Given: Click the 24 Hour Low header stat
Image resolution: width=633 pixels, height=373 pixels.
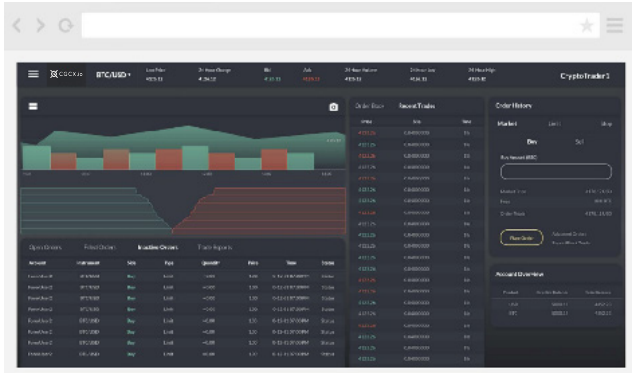Looking at the screenshot, I should 422,74.
